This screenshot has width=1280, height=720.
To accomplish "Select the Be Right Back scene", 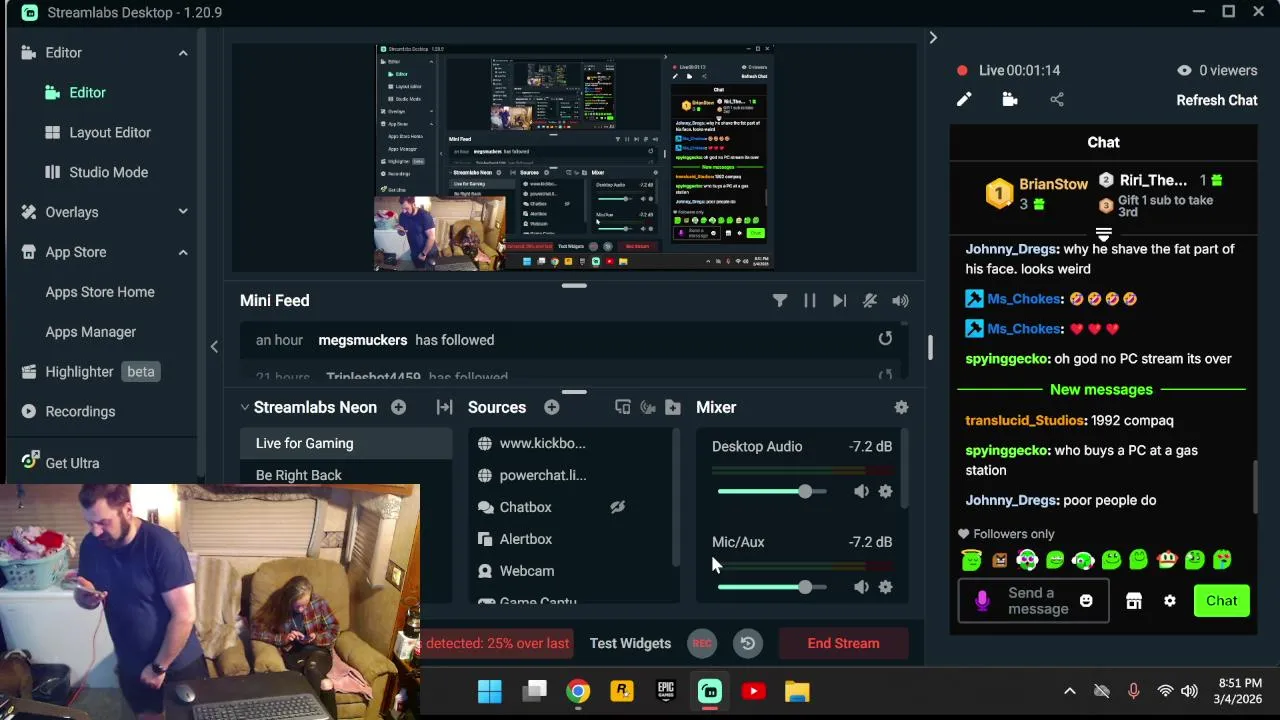I will pos(346,475).
